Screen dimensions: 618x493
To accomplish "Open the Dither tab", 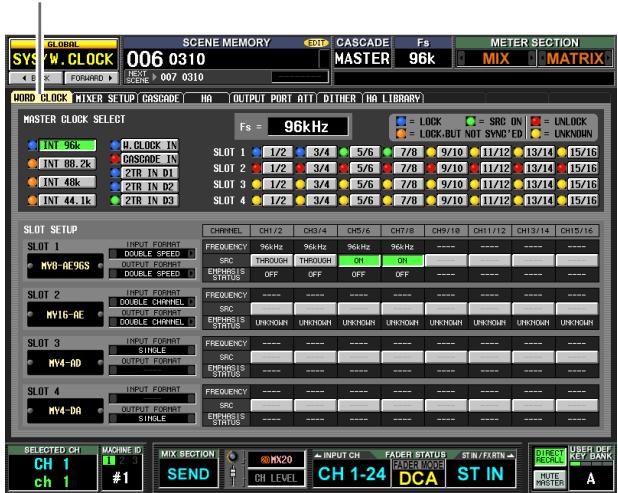I will [x=339, y=98].
